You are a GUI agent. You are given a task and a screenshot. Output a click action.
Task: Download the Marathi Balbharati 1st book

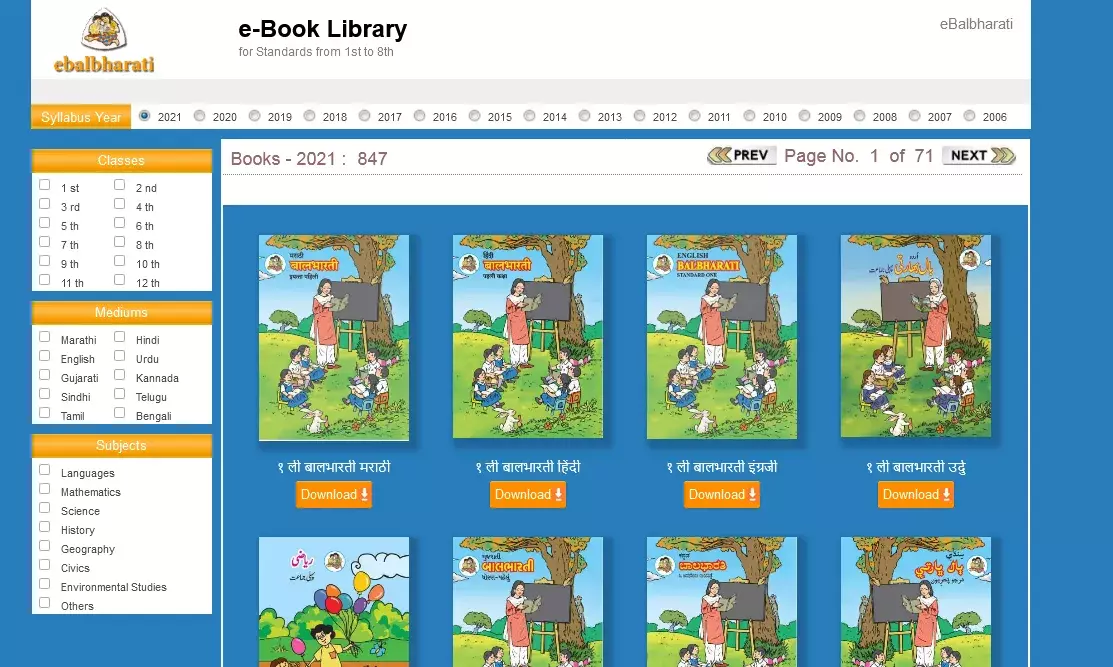click(334, 495)
